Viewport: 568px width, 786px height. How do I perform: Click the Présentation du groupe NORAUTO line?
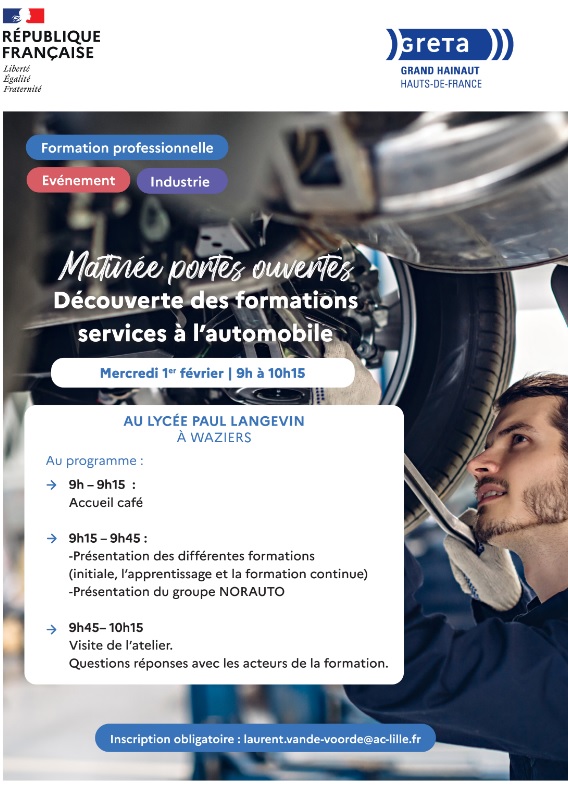click(x=176, y=592)
